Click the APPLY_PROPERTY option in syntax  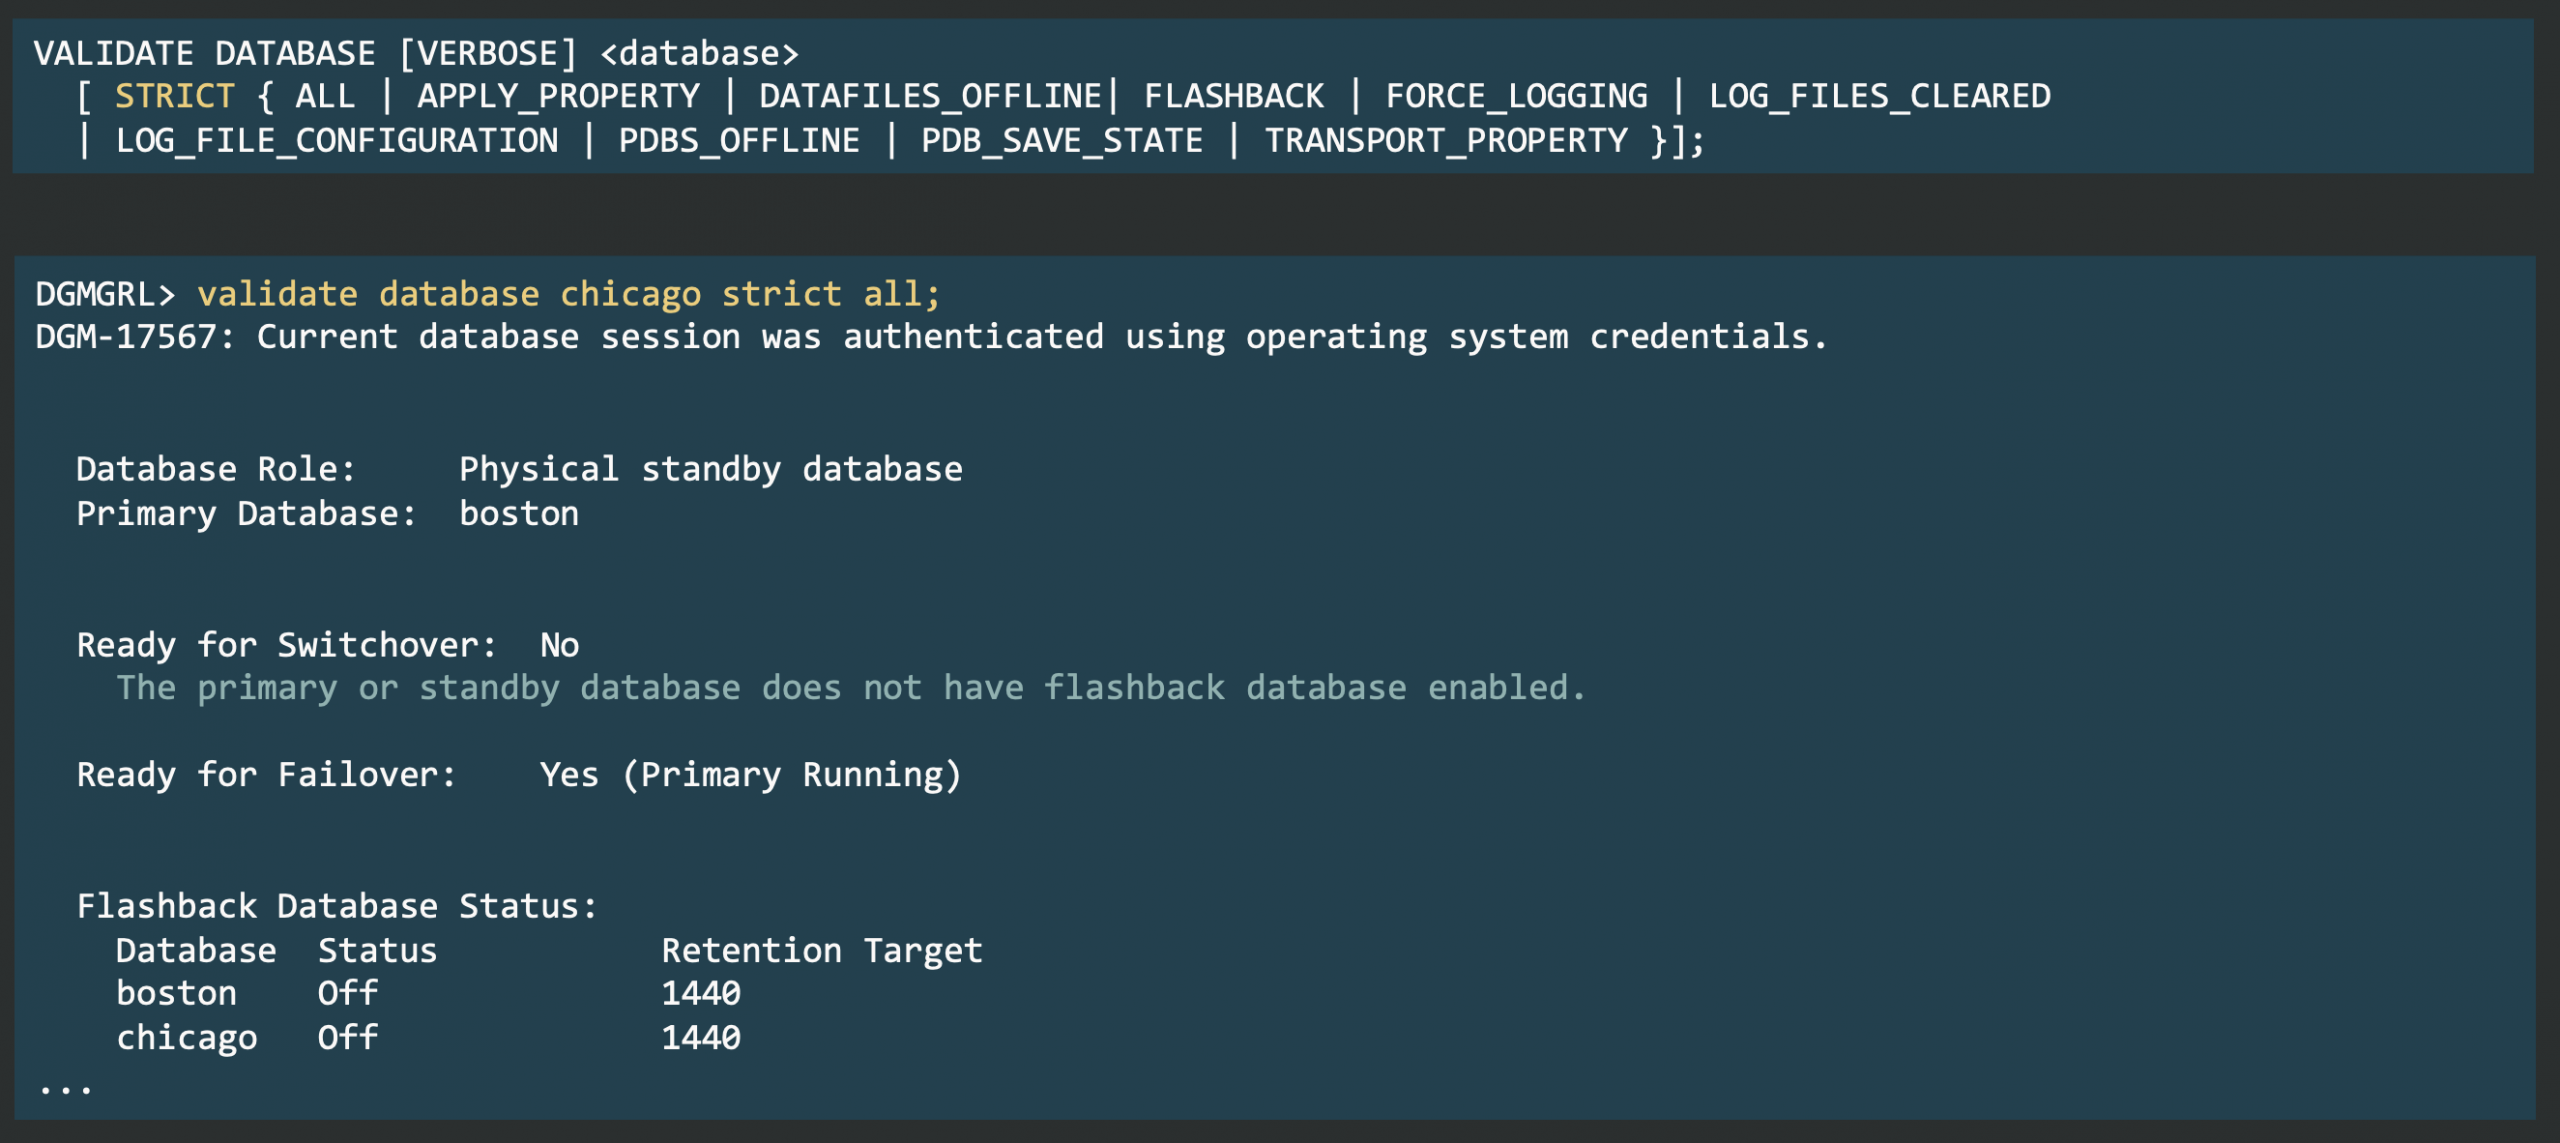pyautogui.click(x=558, y=96)
